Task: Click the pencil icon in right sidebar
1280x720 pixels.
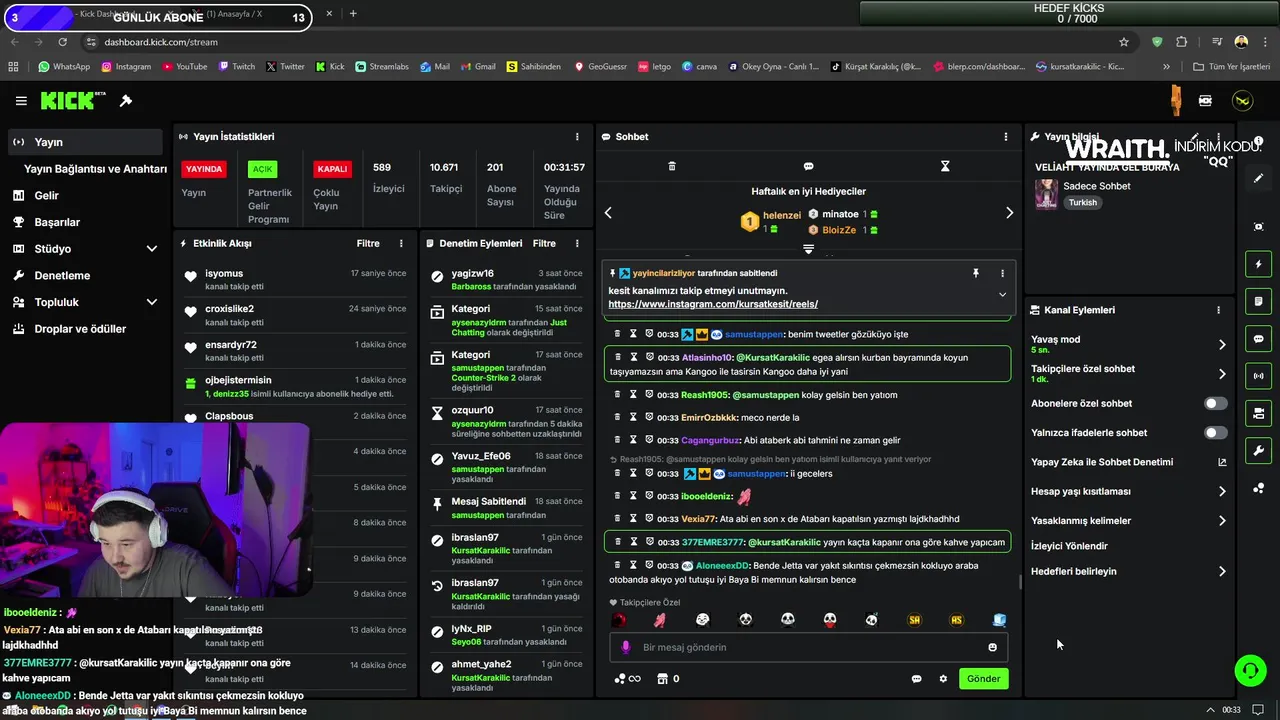Action: [1258, 178]
